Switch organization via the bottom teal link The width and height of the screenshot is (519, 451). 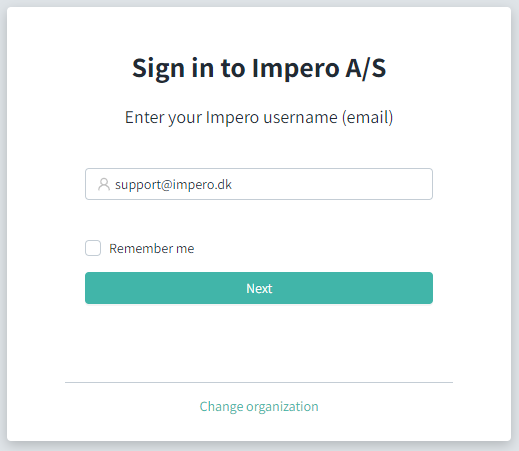[259, 407]
